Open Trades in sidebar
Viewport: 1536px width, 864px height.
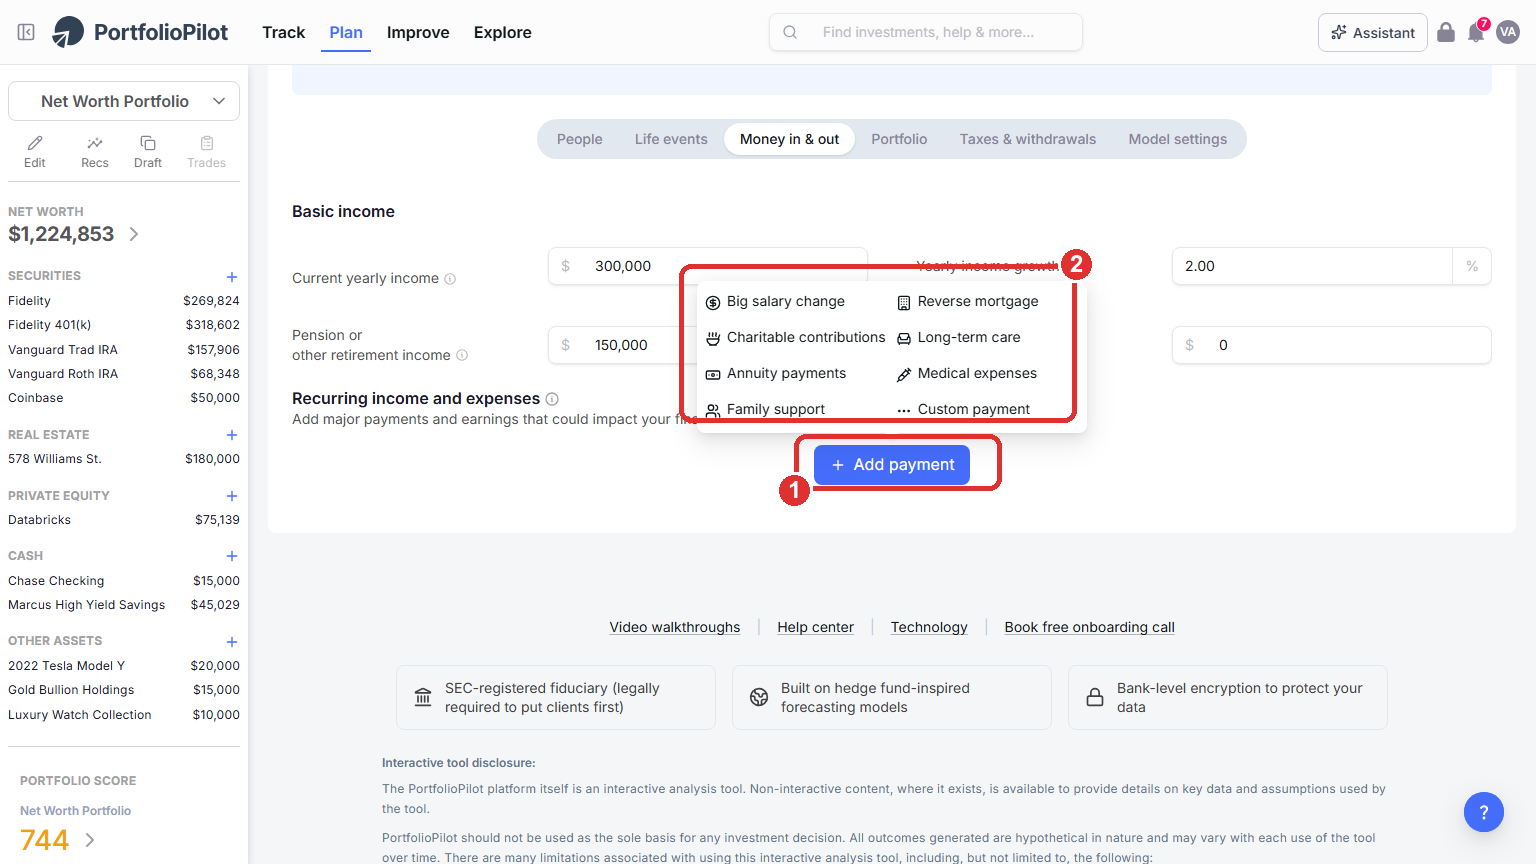(x=207, y=152)
